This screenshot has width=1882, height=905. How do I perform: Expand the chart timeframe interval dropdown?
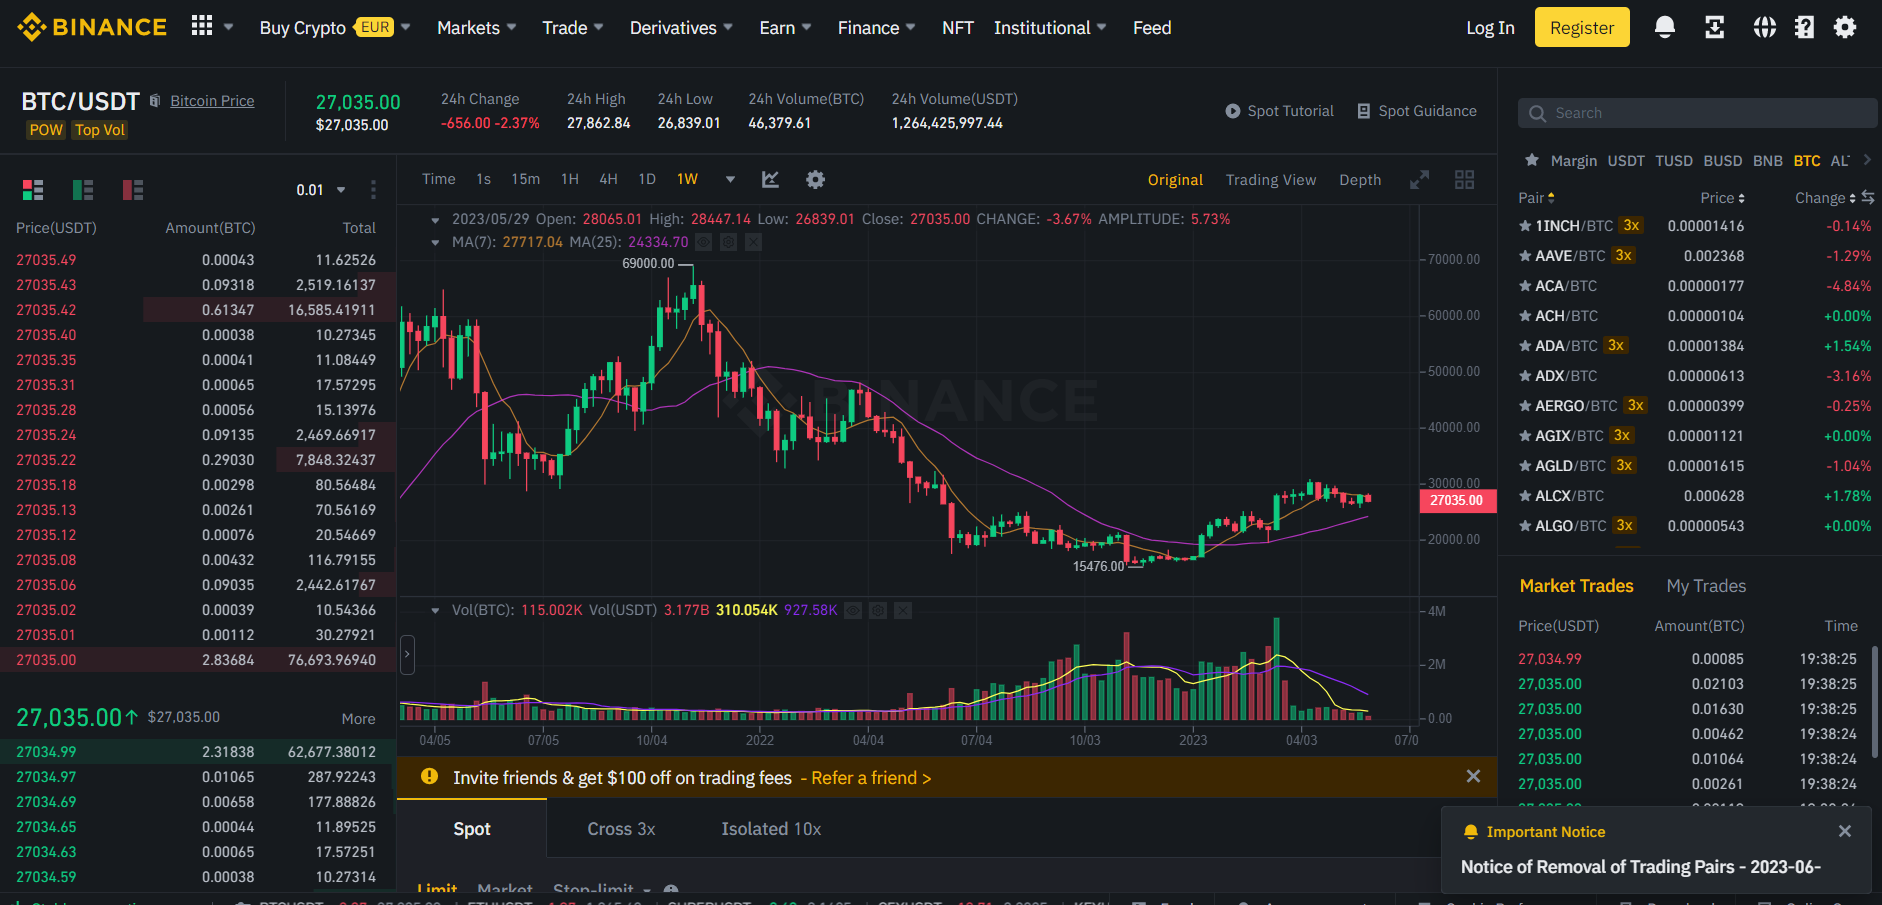(x=729, y=179)
